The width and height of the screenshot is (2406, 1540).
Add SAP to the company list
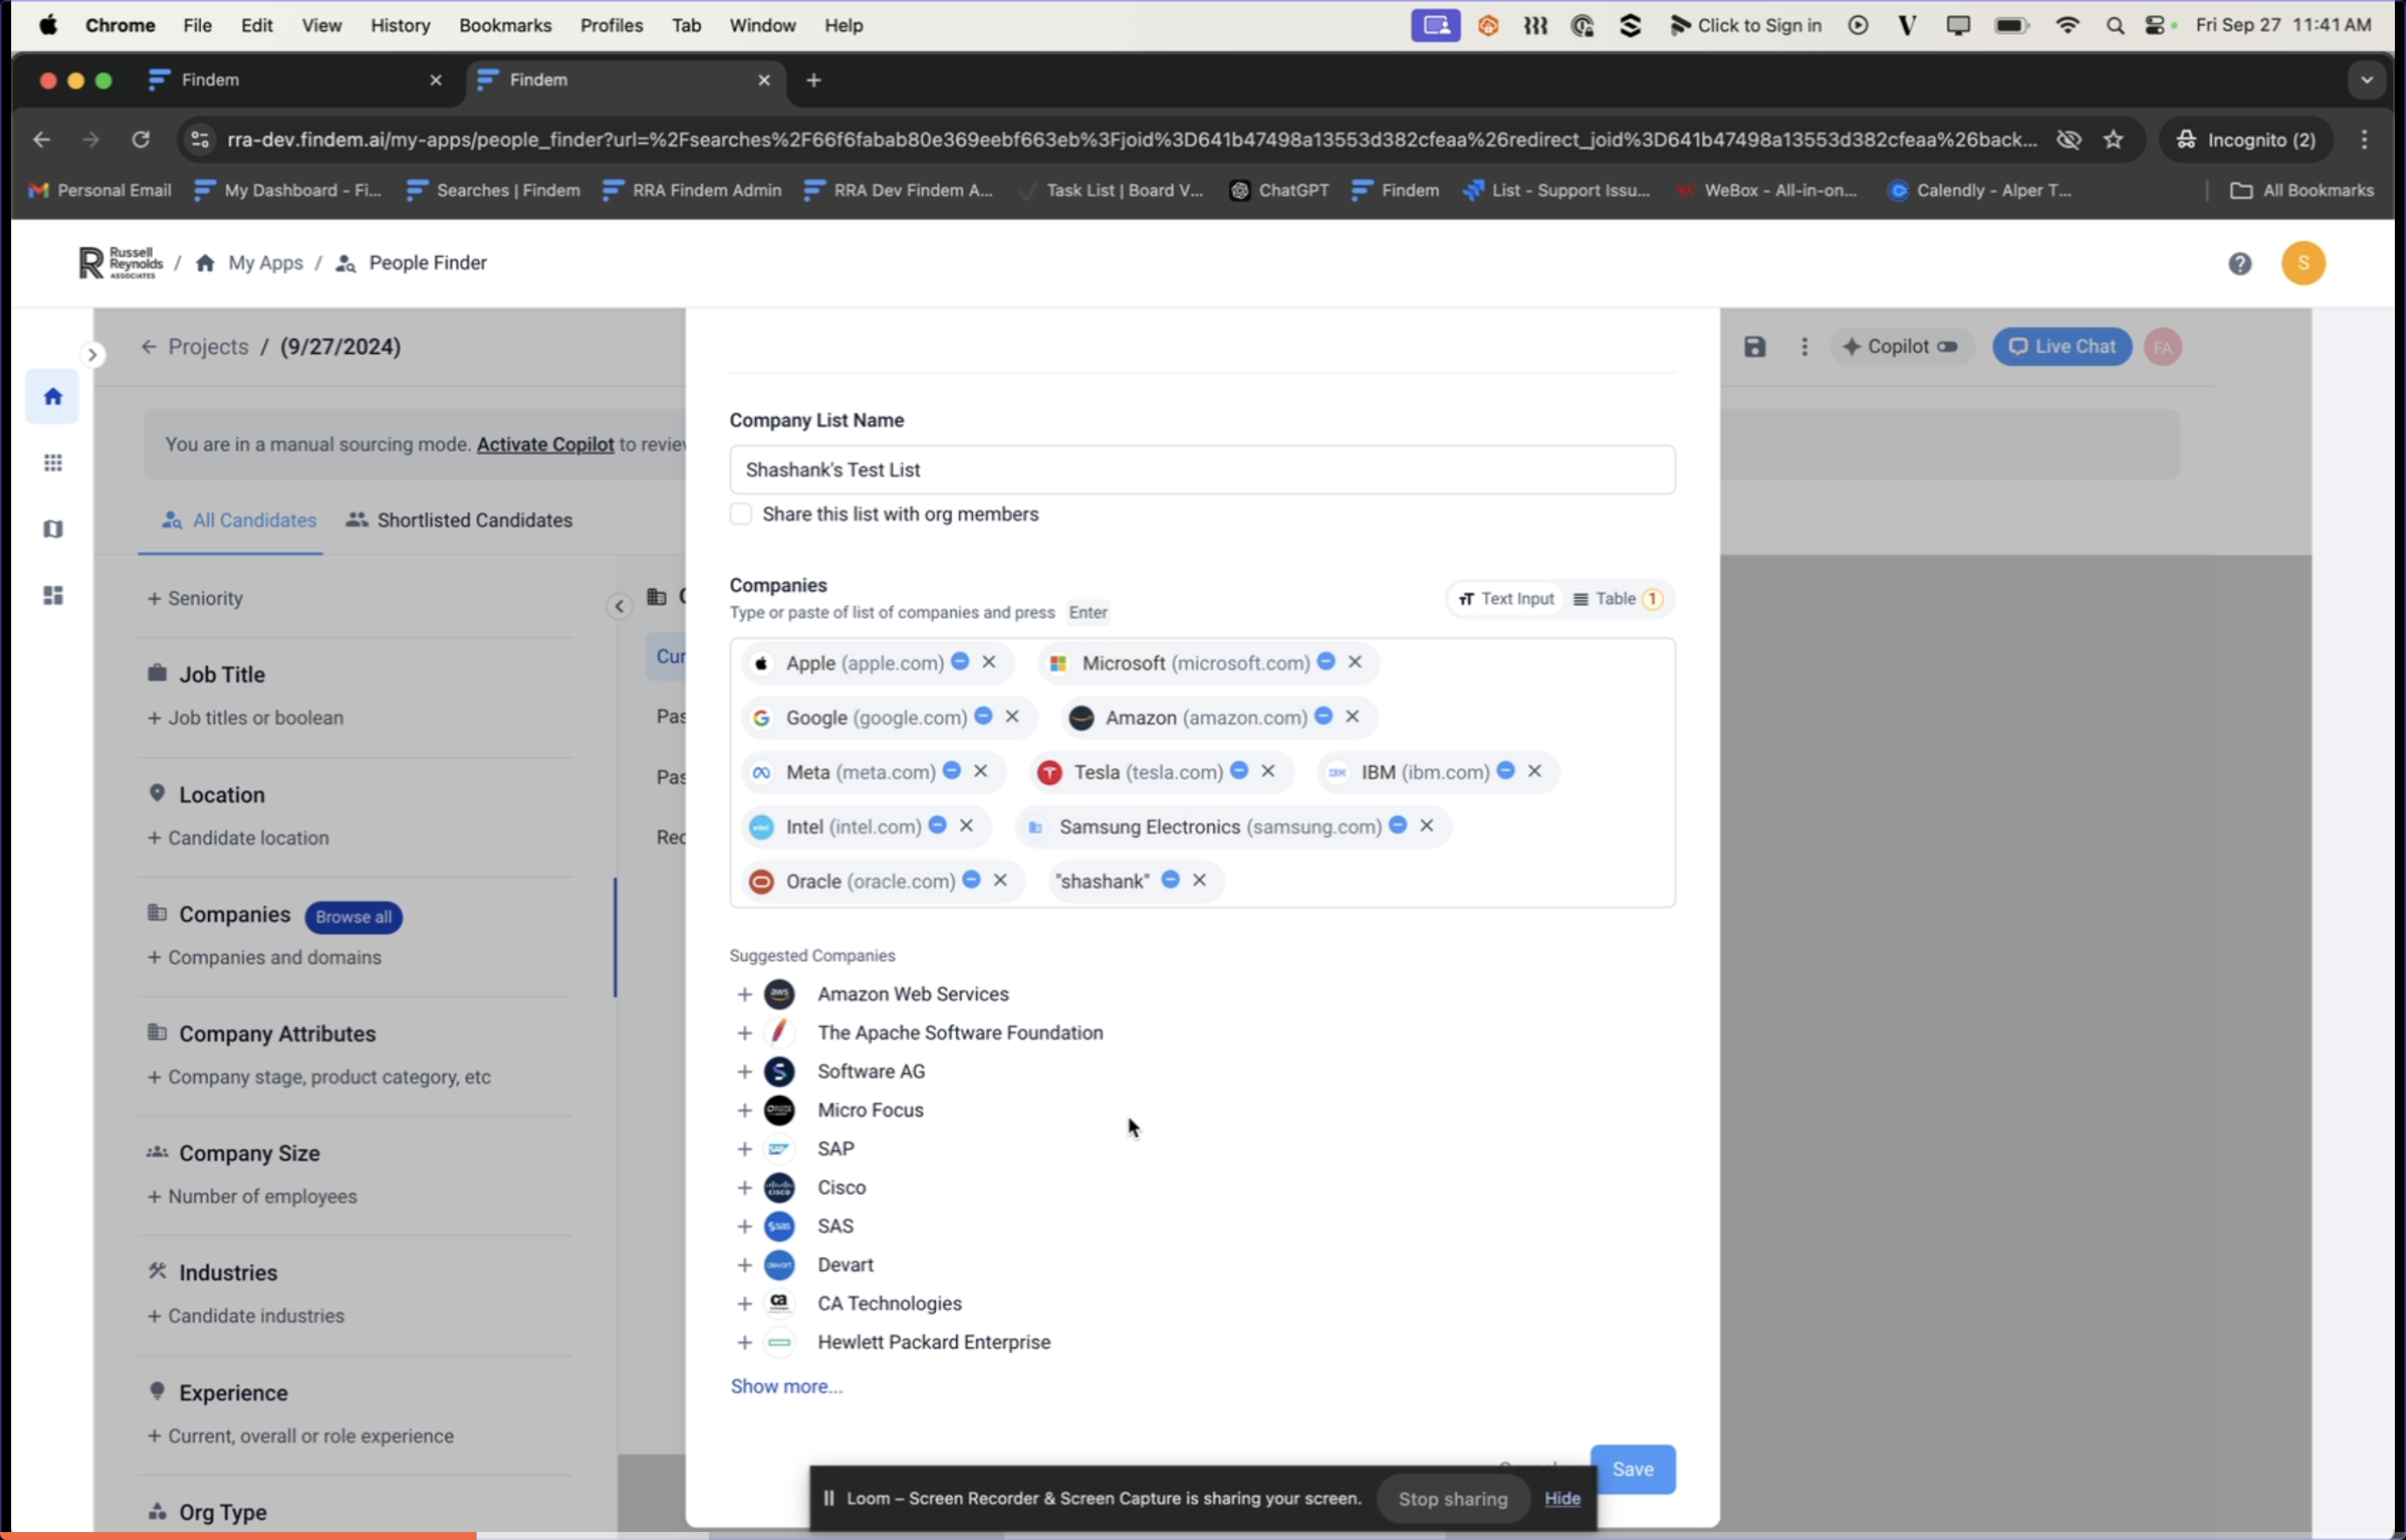744,1149
